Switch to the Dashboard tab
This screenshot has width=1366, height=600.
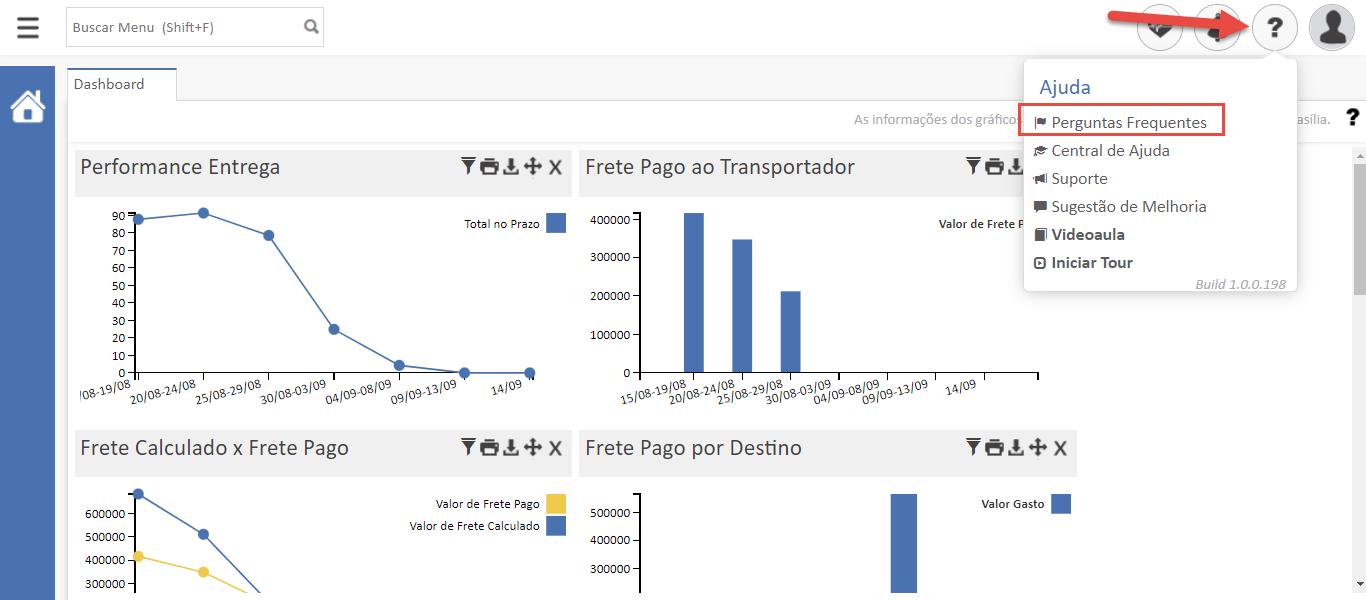point(110,85)
